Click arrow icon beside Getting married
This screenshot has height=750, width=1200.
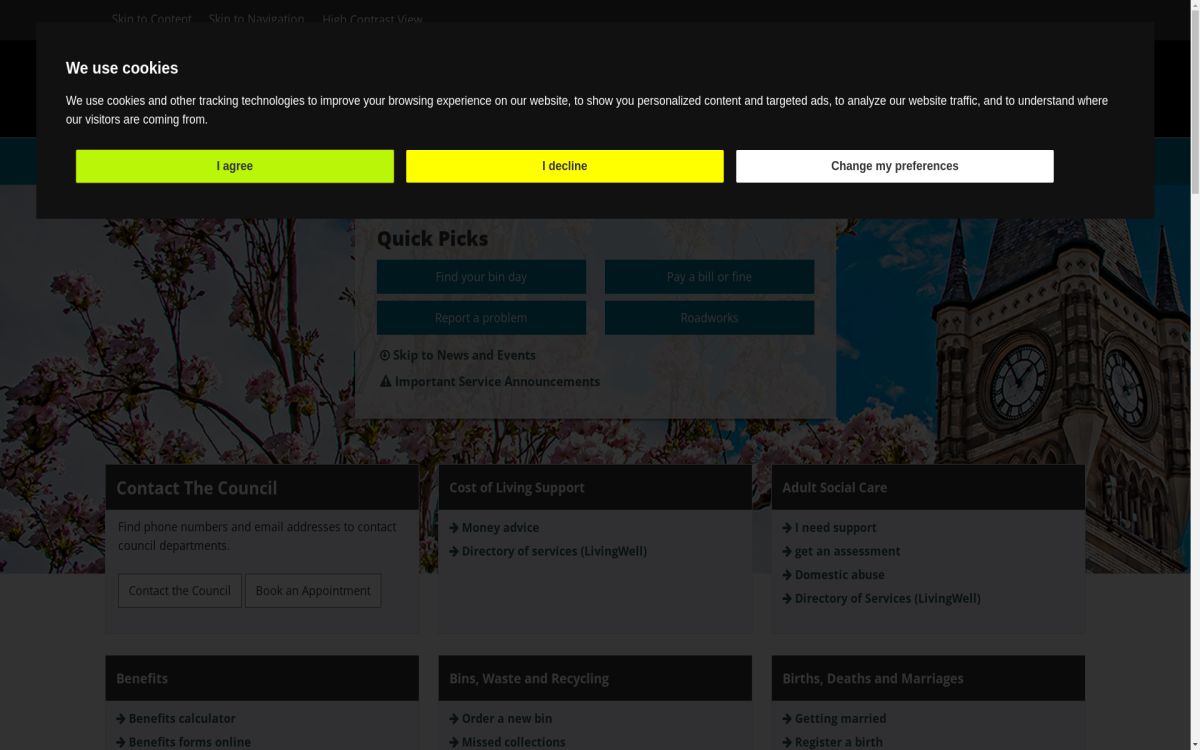[787, 719]
